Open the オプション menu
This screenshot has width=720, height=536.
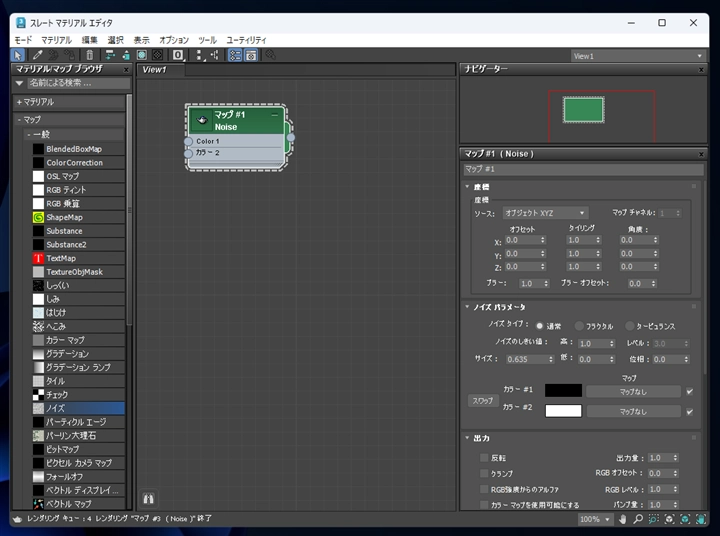[x=174, y=40]
